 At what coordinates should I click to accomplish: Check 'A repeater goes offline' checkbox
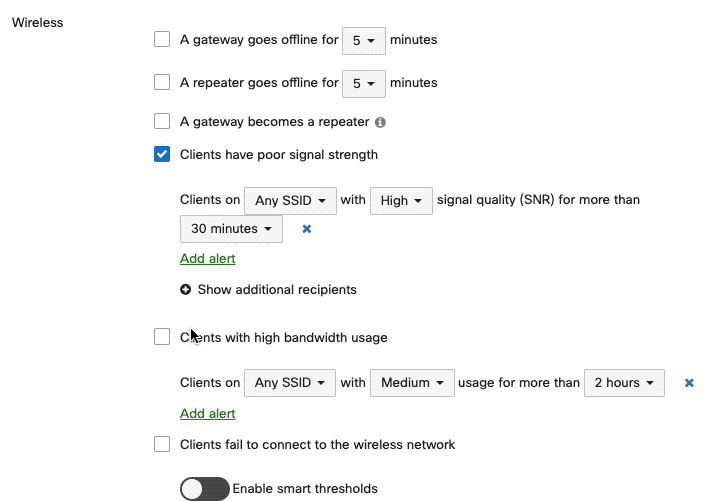162,83
